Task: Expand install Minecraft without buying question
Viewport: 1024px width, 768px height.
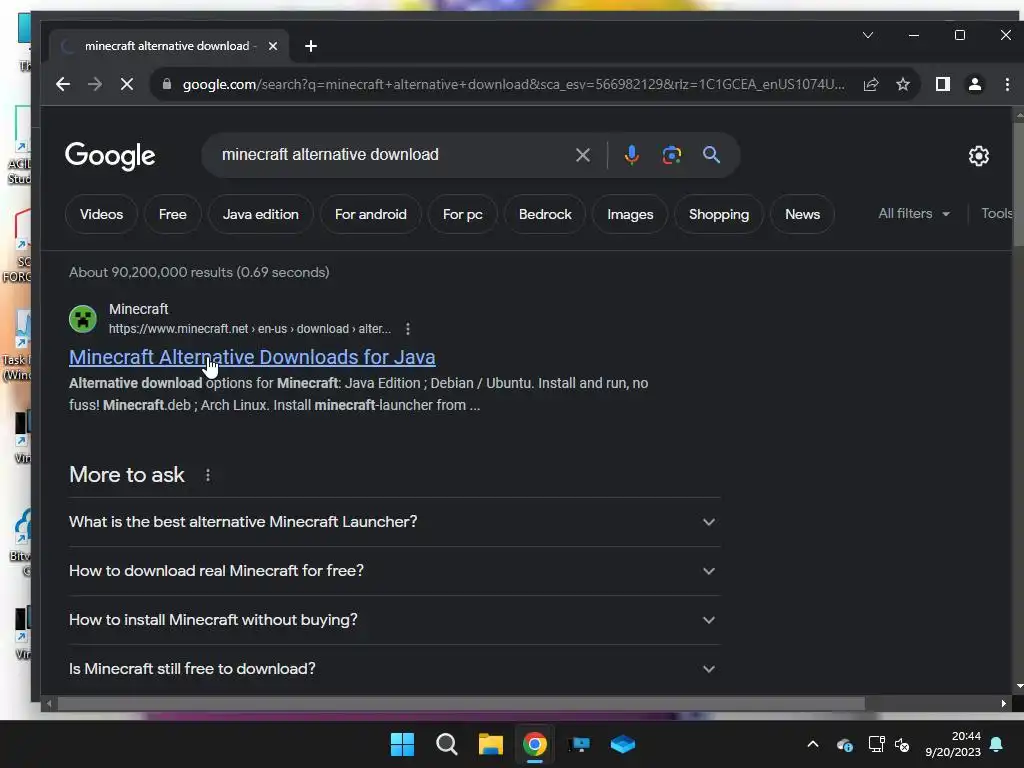Action: [x=394, y=620]
